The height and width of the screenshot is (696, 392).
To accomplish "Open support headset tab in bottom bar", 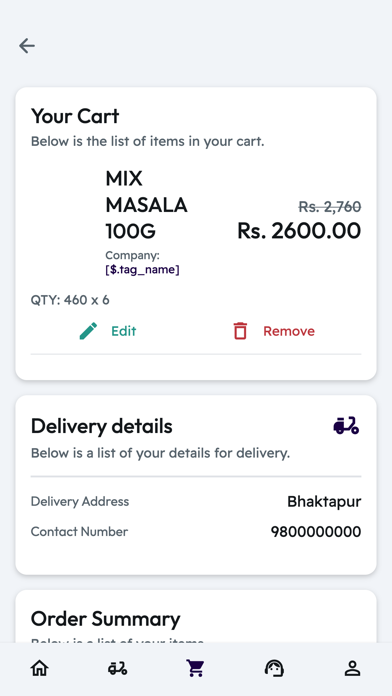I will click(274, 668).
